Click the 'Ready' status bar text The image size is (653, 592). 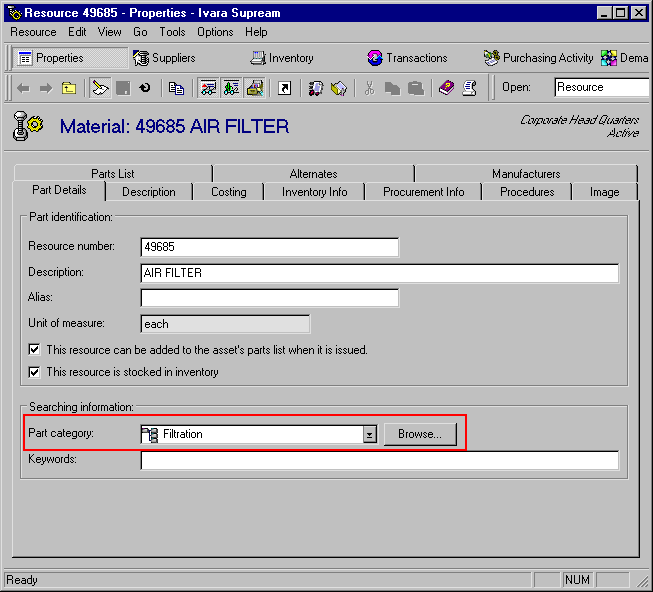[22, 580]
